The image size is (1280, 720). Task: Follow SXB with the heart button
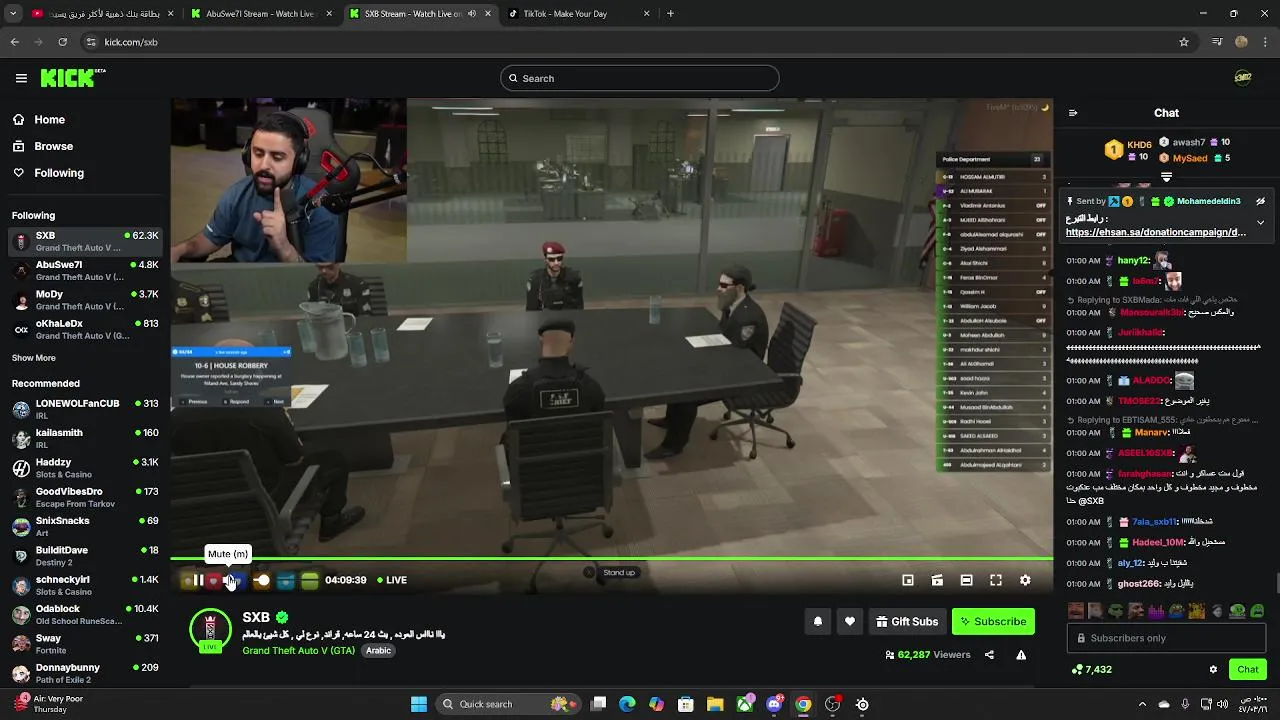(x=850, y=621)
